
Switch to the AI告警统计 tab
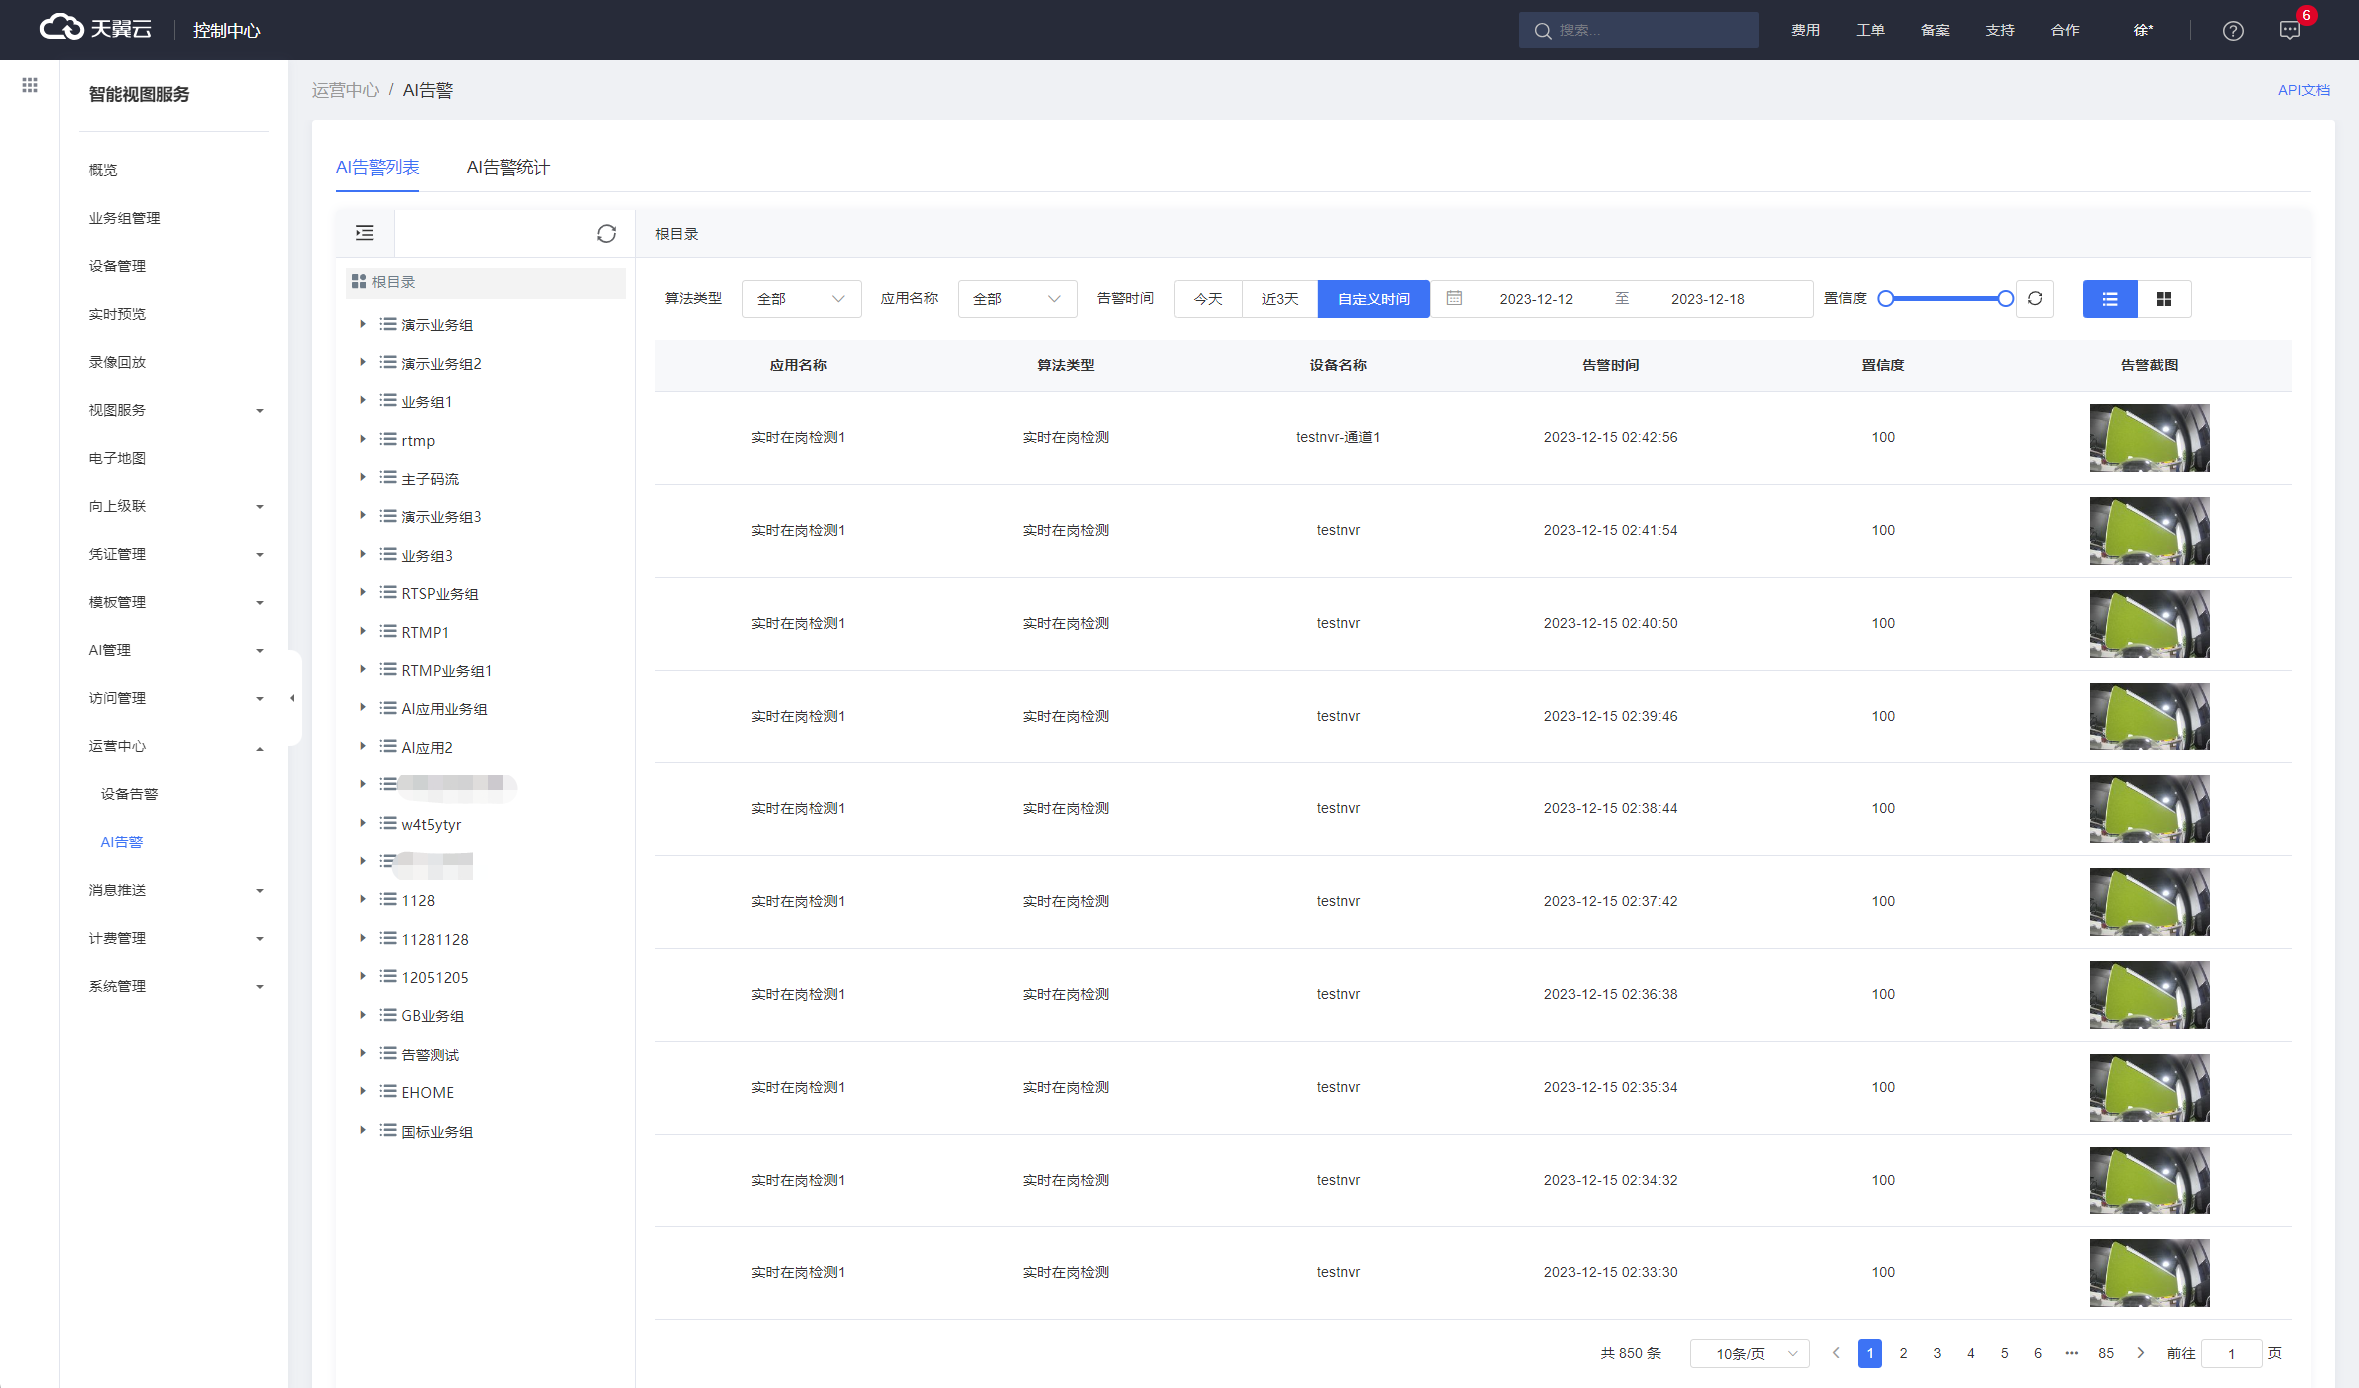[508, 167]
